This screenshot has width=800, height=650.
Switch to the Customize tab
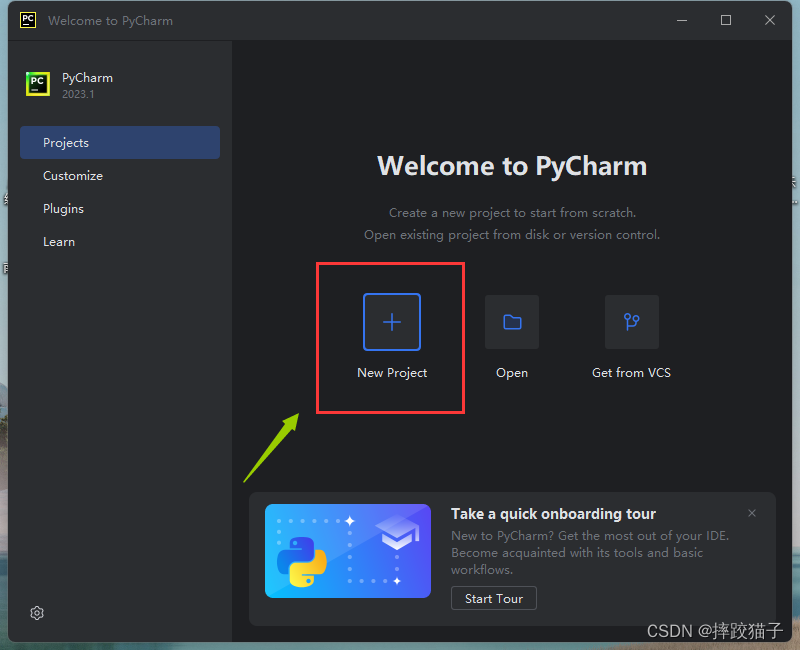120,176
